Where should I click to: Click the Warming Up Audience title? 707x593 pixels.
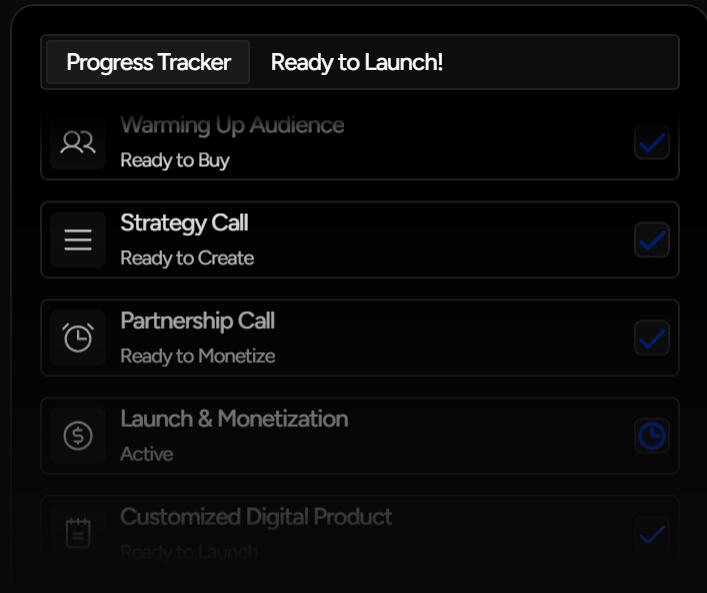pos(232,126)
